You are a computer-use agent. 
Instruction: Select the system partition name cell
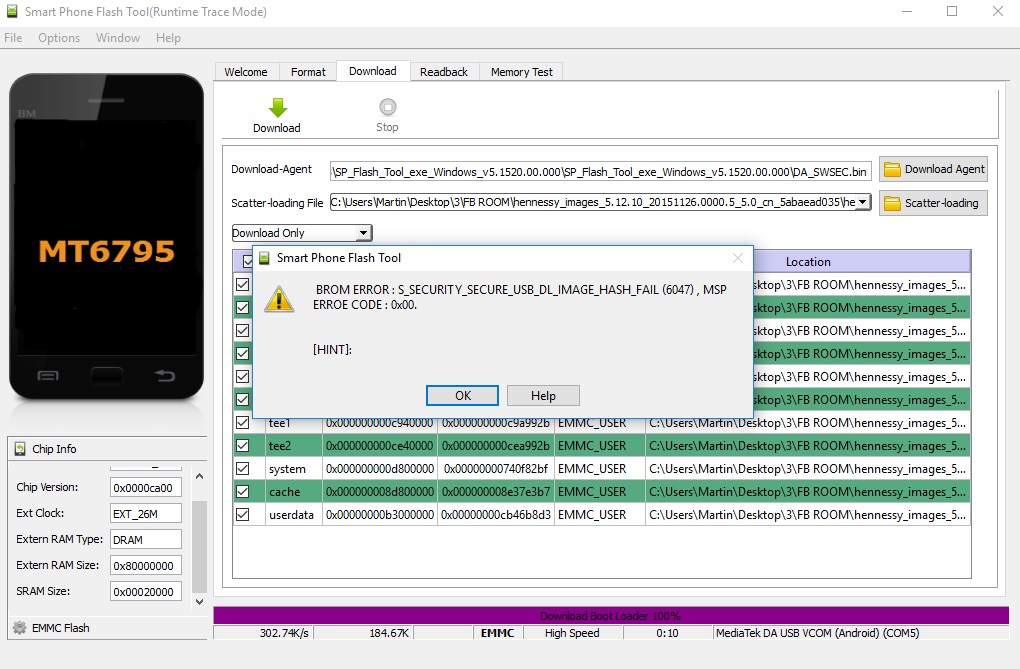tap(293, 469)
